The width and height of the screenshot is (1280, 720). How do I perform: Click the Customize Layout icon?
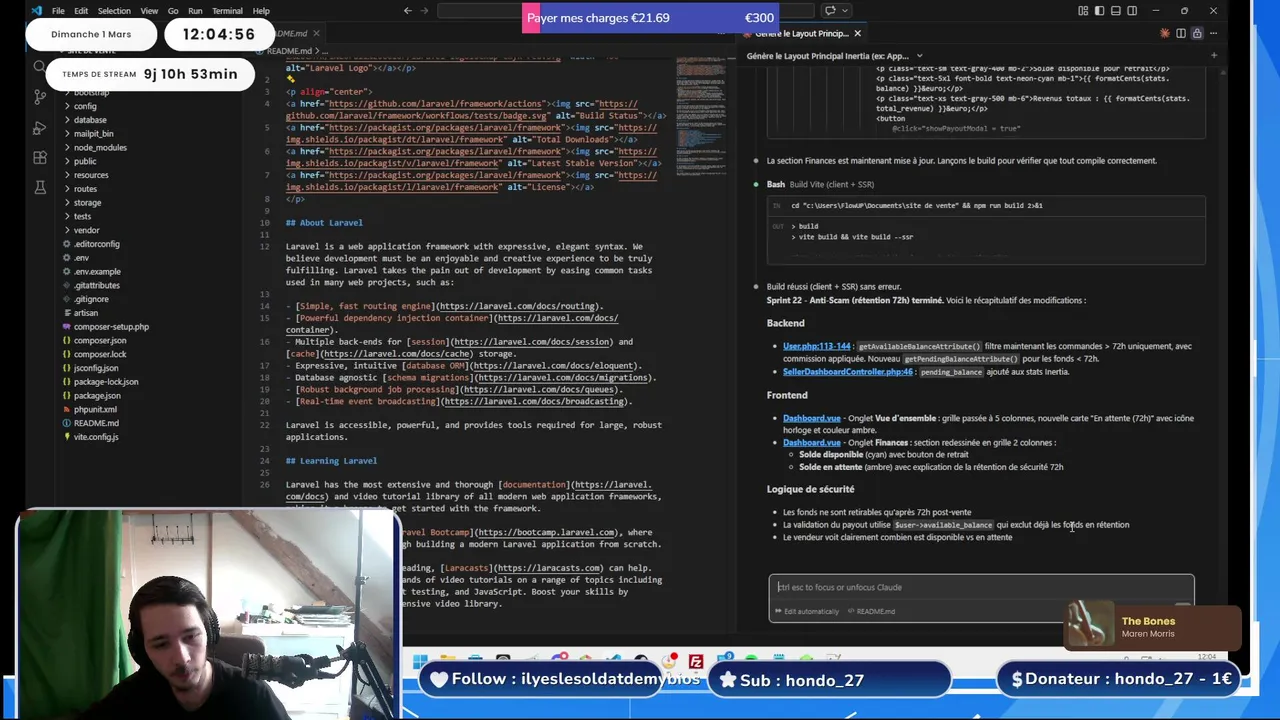pyautogui.click(x=1083, y=11)
